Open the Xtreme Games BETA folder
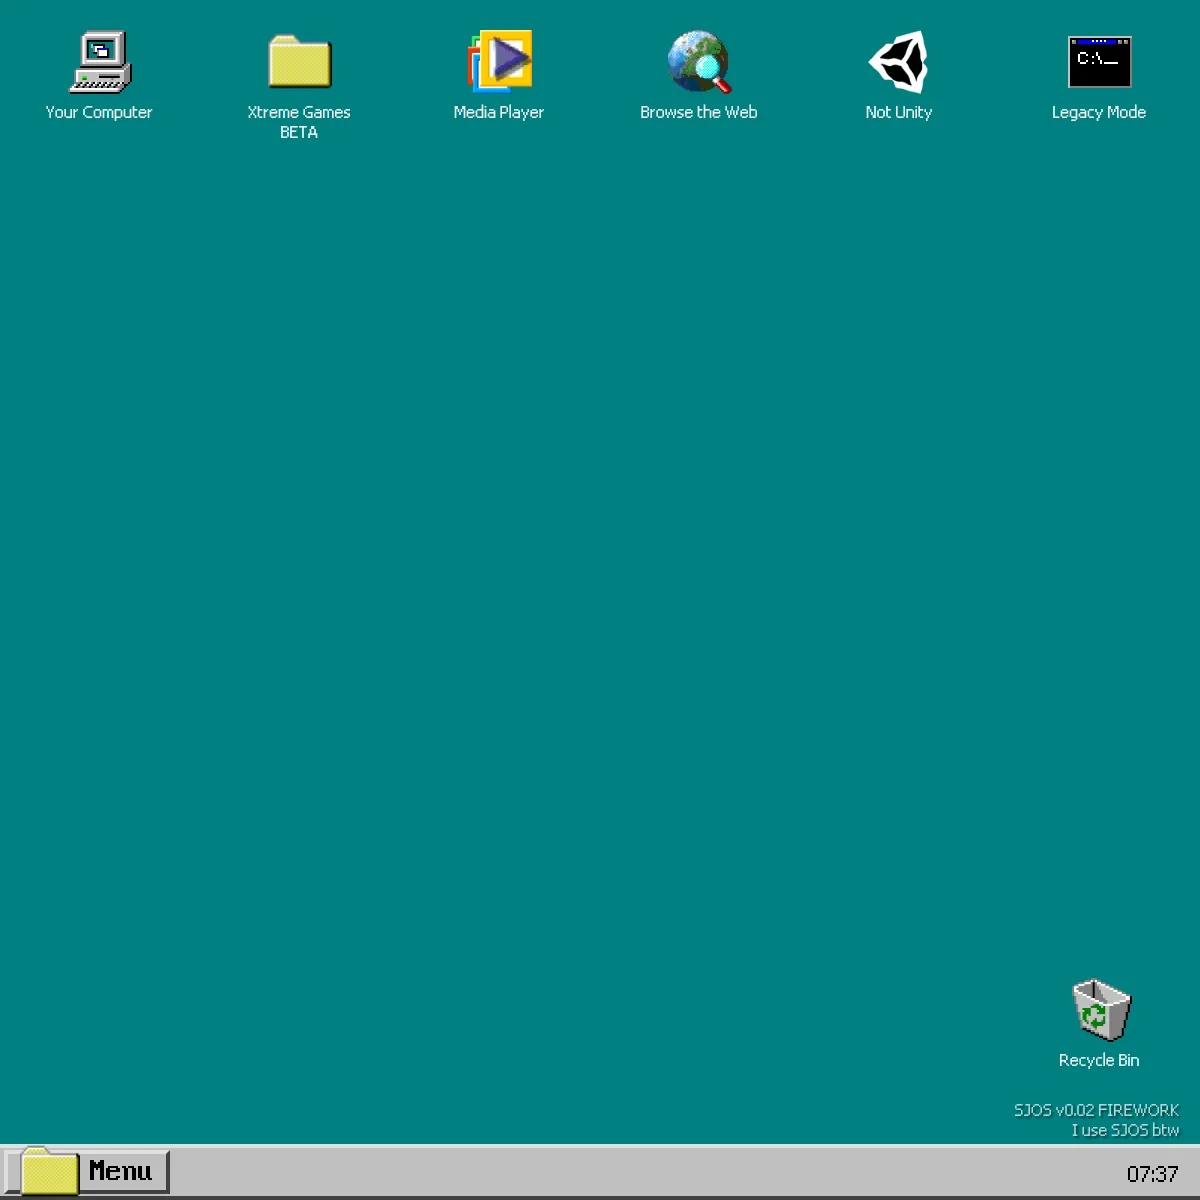1200x1200 pixels. click(299, 62)
